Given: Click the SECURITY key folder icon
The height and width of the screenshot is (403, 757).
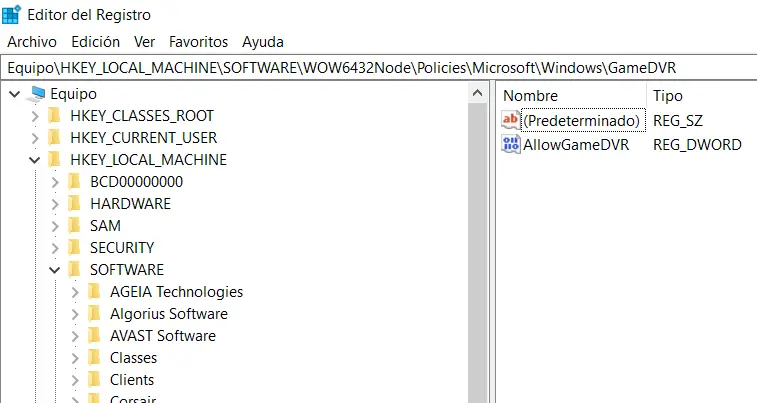Looking at the screenshot, I should point(74,248).
